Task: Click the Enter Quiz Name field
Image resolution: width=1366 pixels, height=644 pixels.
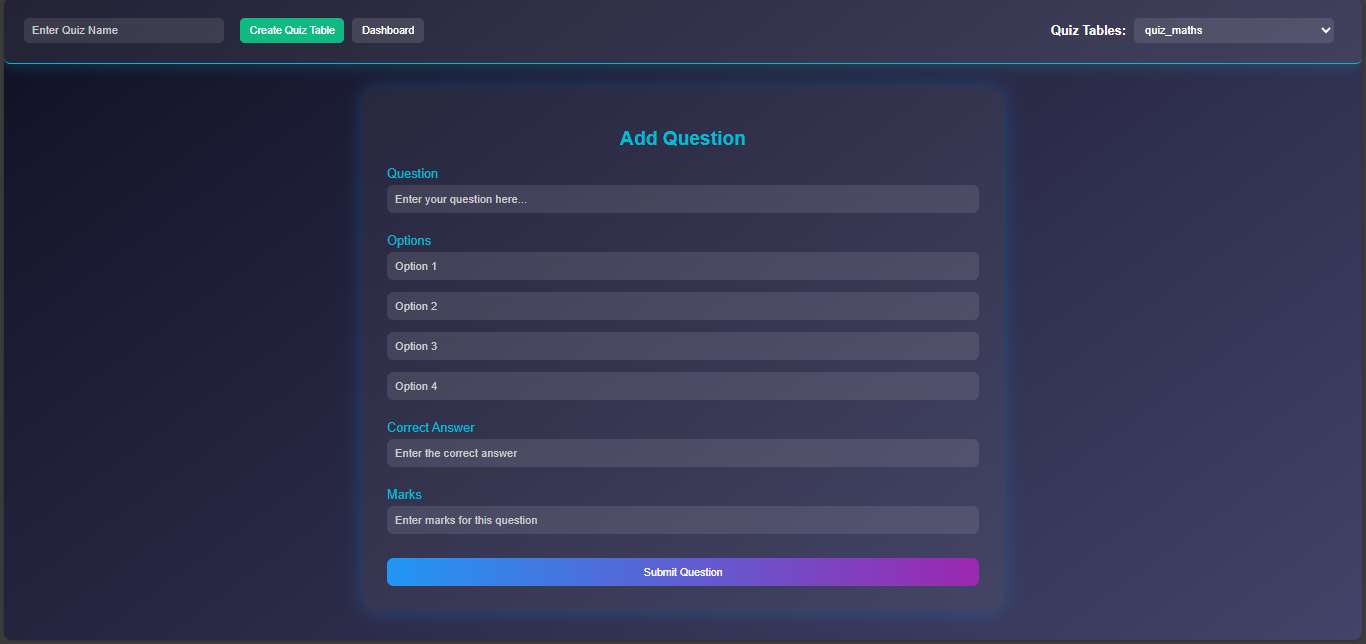Action: tap(123, 30)
